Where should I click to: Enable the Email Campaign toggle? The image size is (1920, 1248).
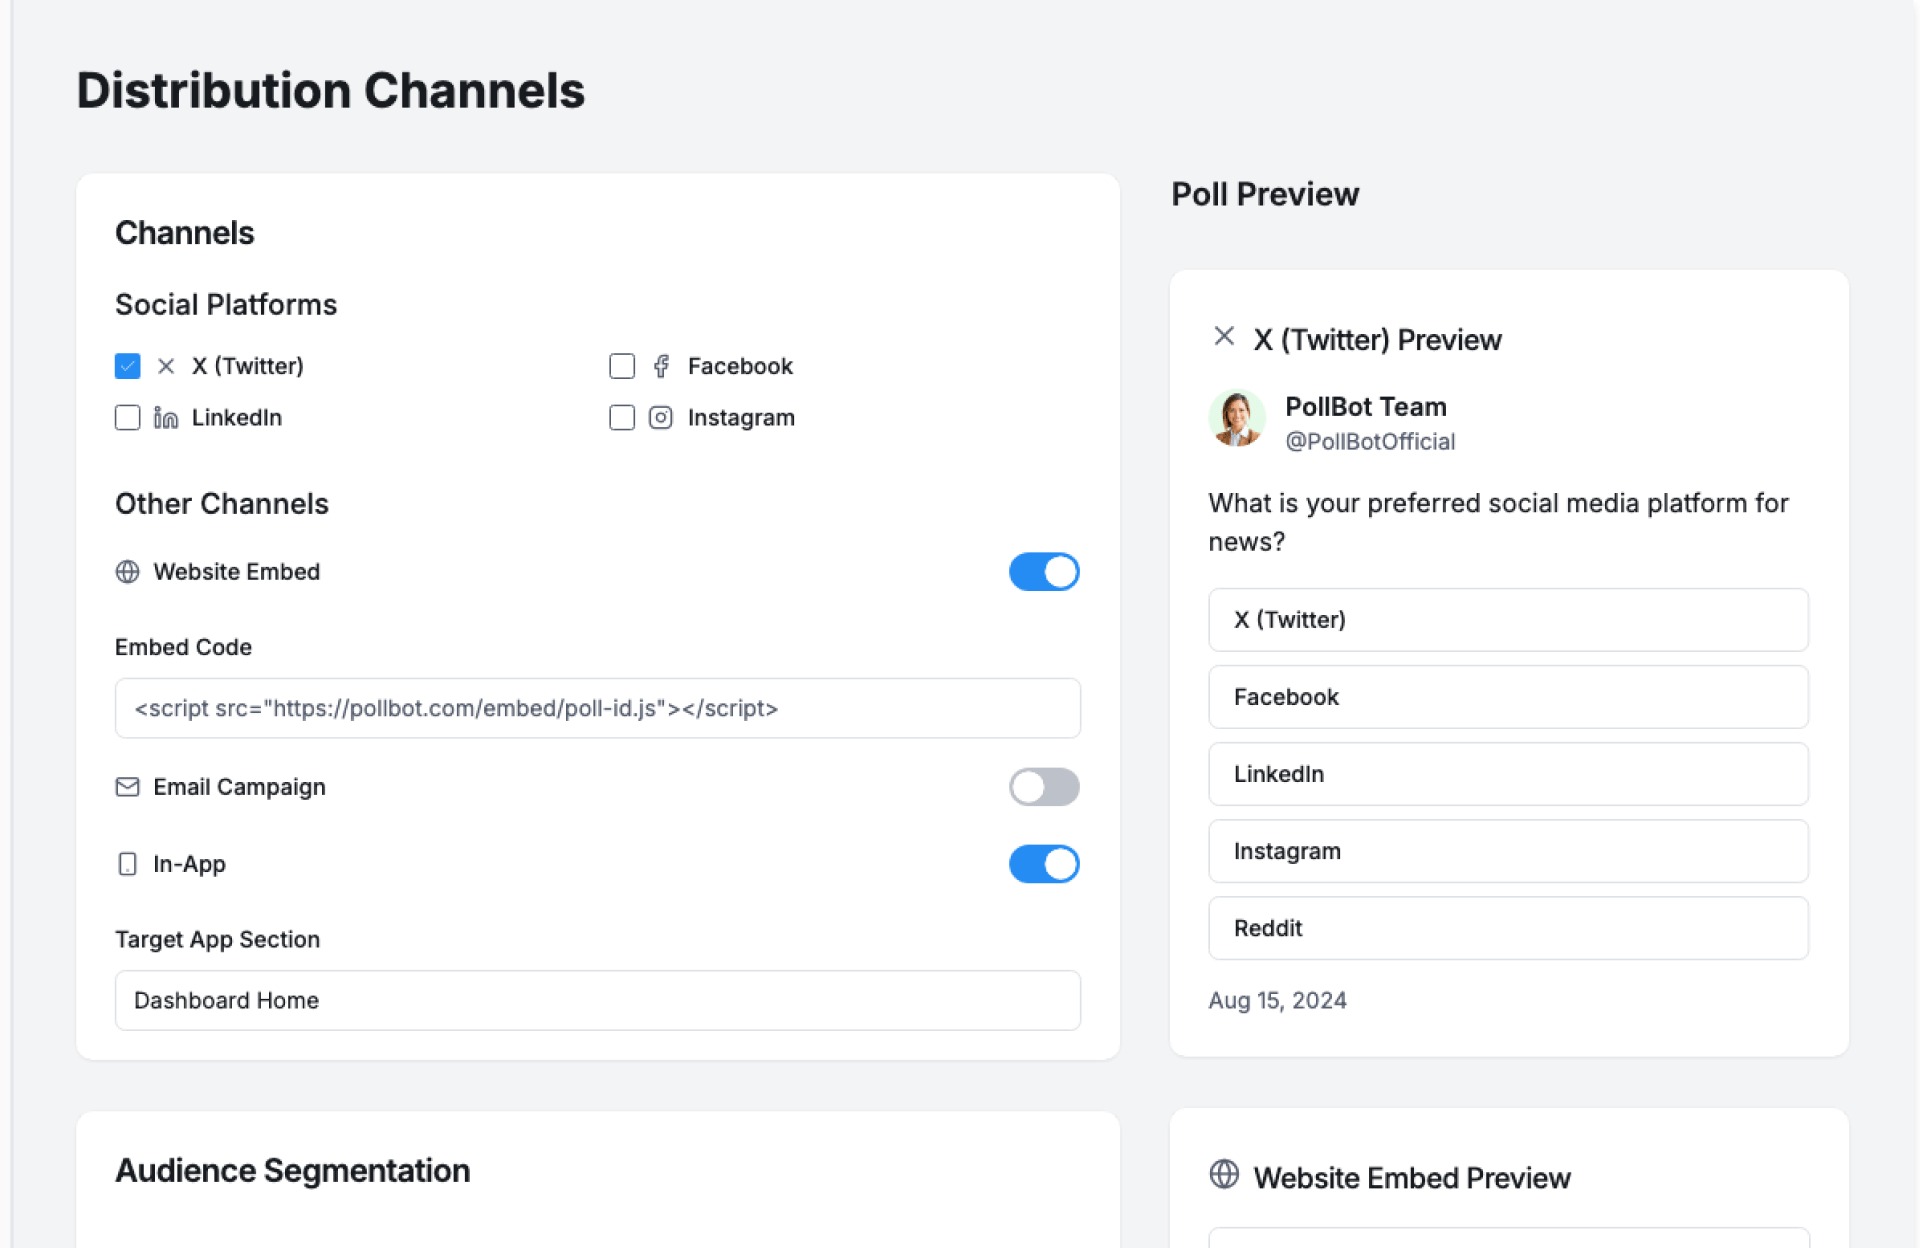pos(1044,787)
